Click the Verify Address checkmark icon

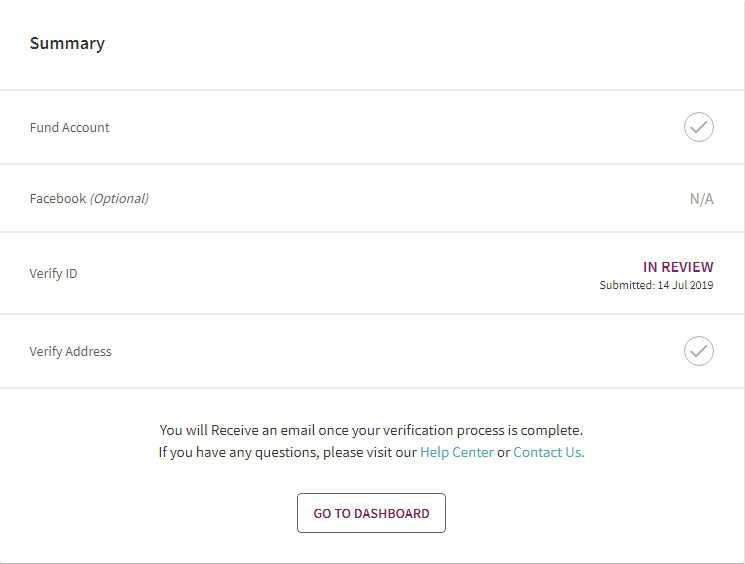[x=698, y=351]
